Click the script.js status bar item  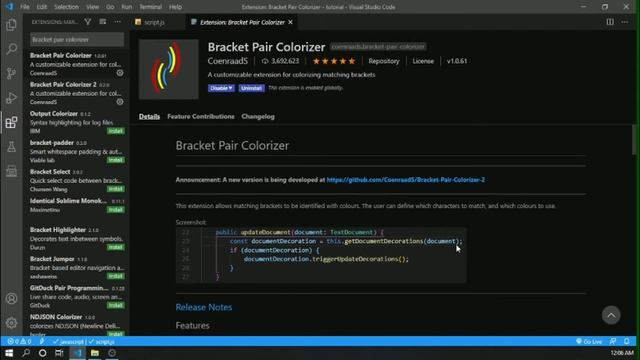[102, 342]
